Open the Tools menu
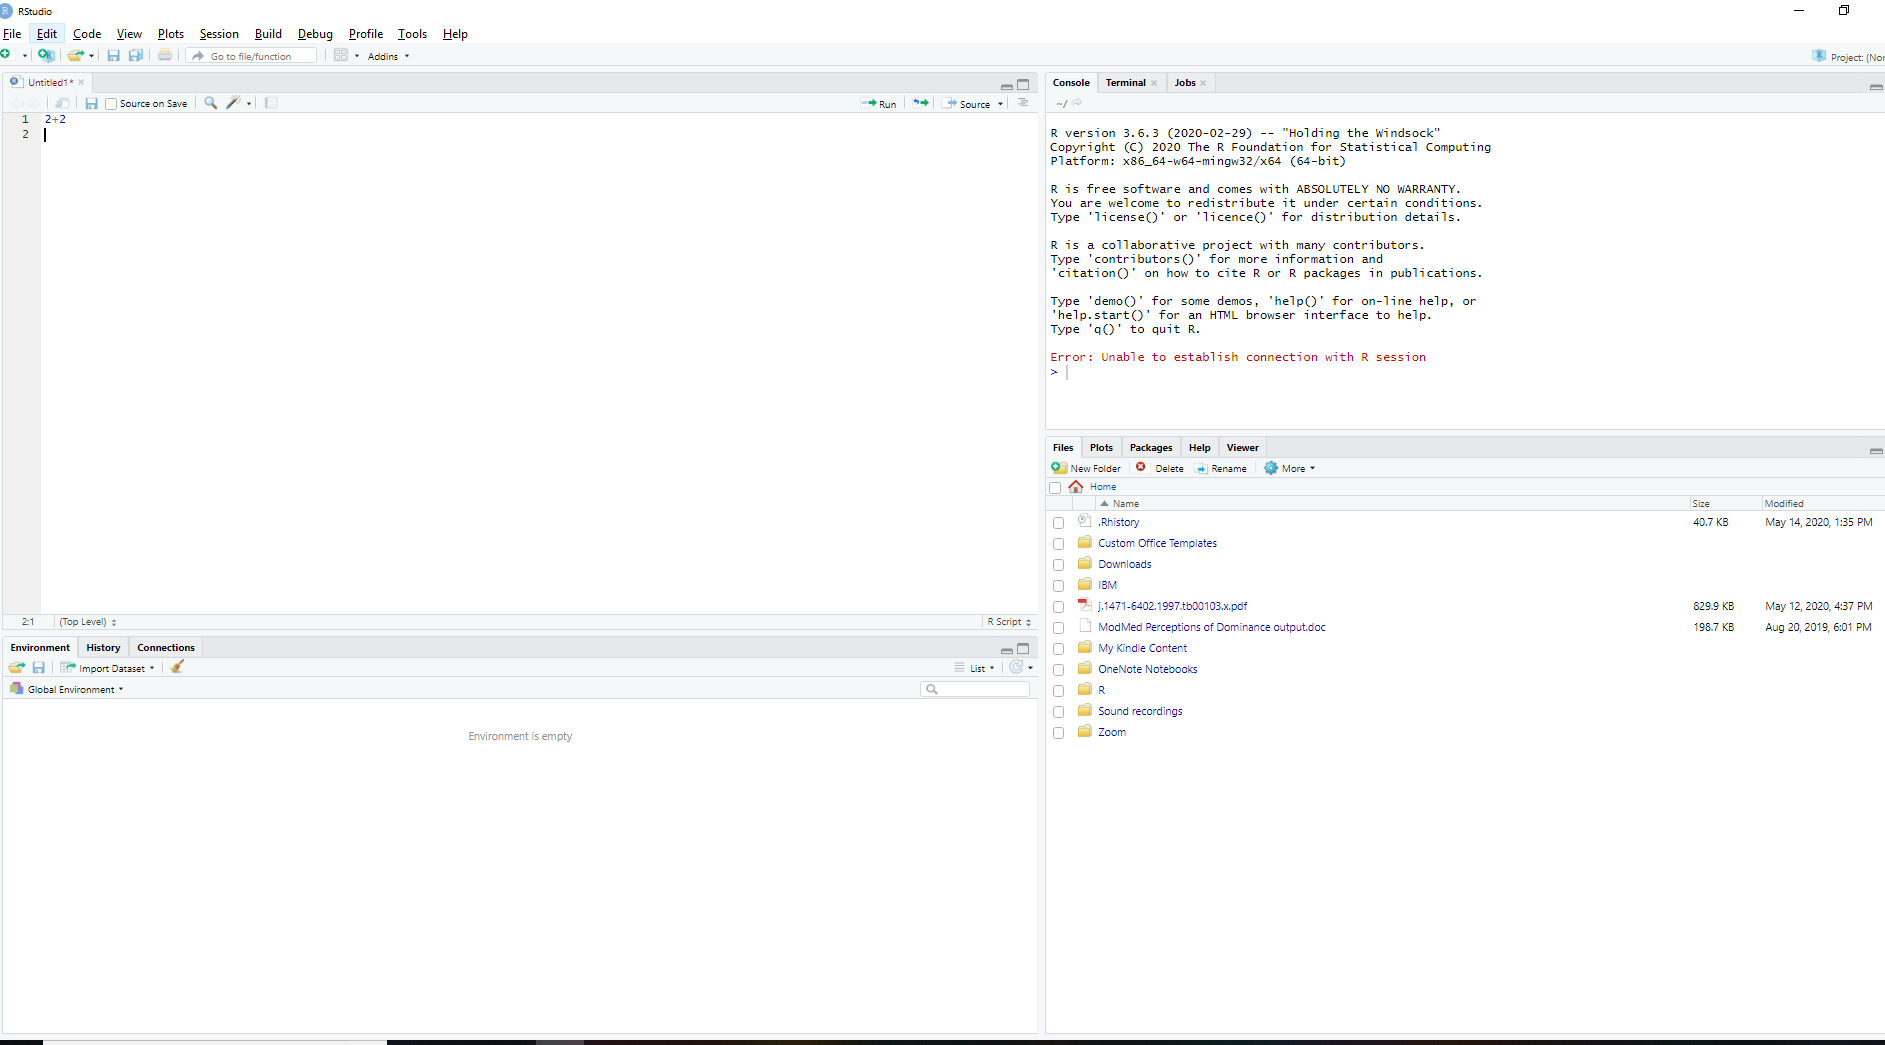This screenshot has height=1045, width=1885. pyautogui.click(x=412, y=34)
